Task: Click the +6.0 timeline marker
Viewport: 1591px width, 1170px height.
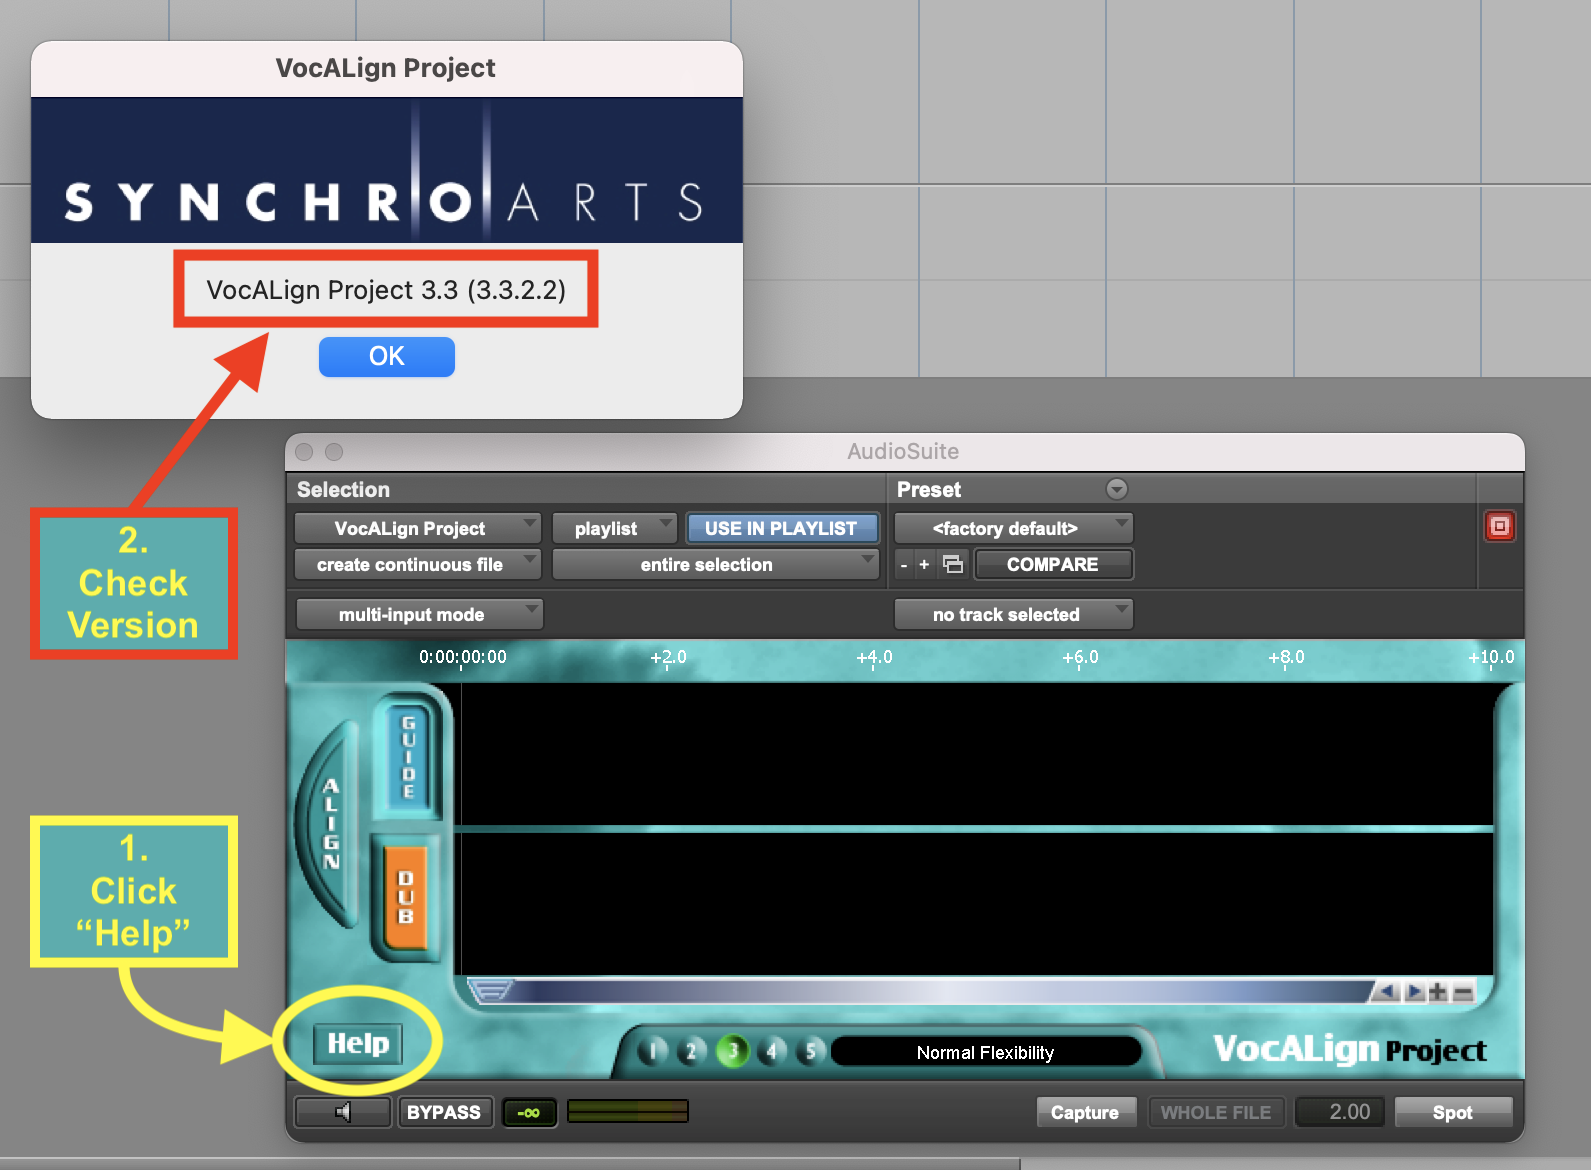Action: click(1080, 657)
